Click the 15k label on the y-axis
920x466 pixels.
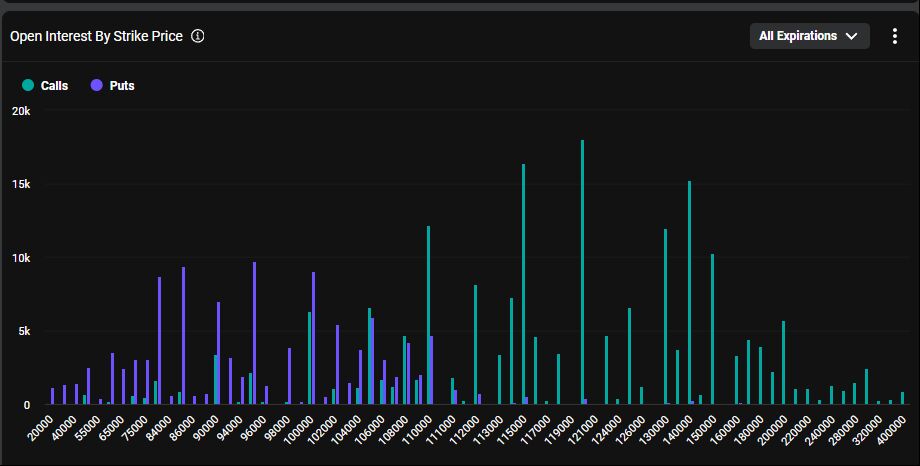(x=20, y=185)
